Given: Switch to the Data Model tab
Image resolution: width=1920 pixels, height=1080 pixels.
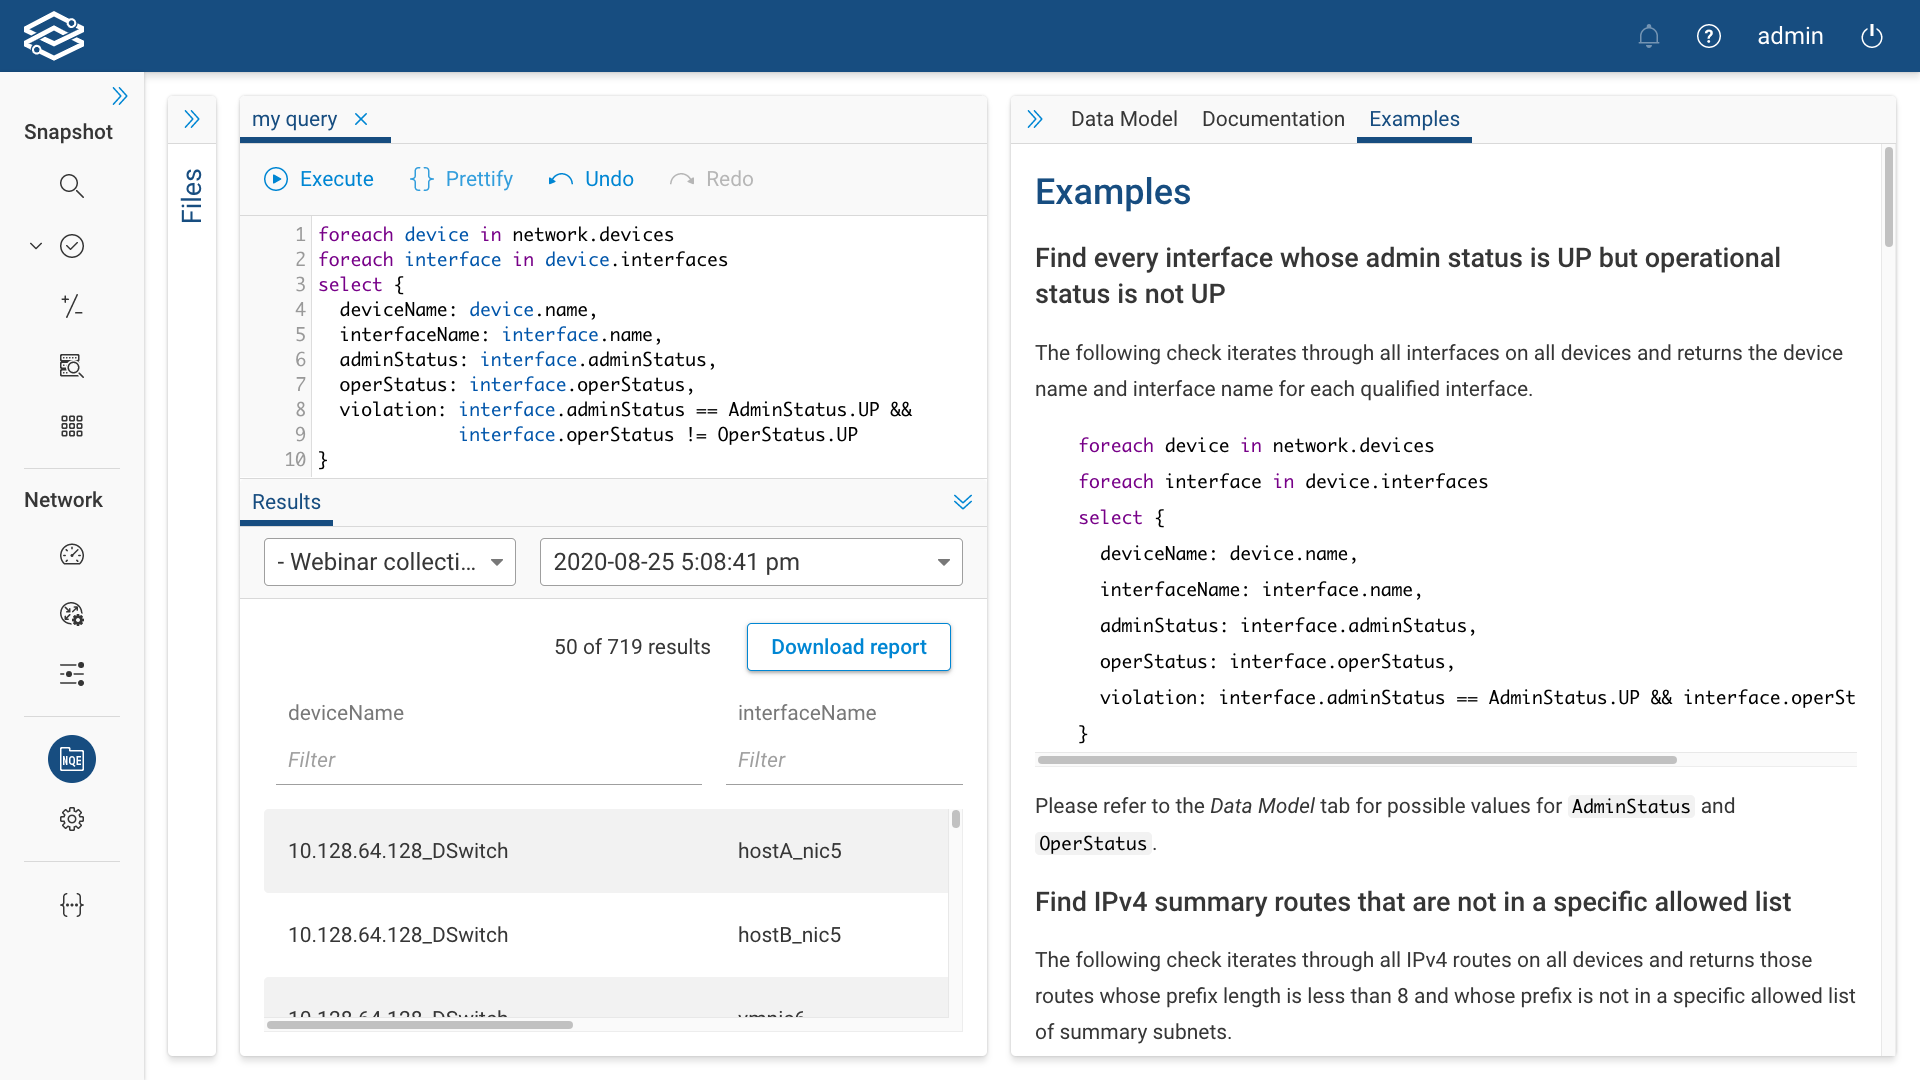Looking at the screenshot, I should pyautogui.click(x=1123, y=119).
